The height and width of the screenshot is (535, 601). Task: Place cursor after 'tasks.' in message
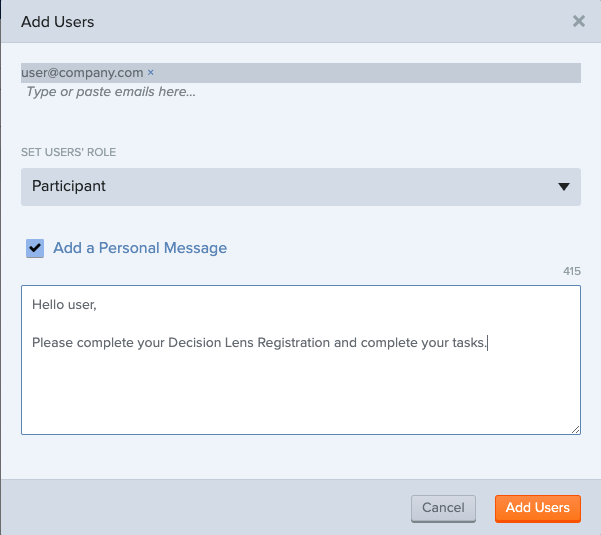coord(488,343)
